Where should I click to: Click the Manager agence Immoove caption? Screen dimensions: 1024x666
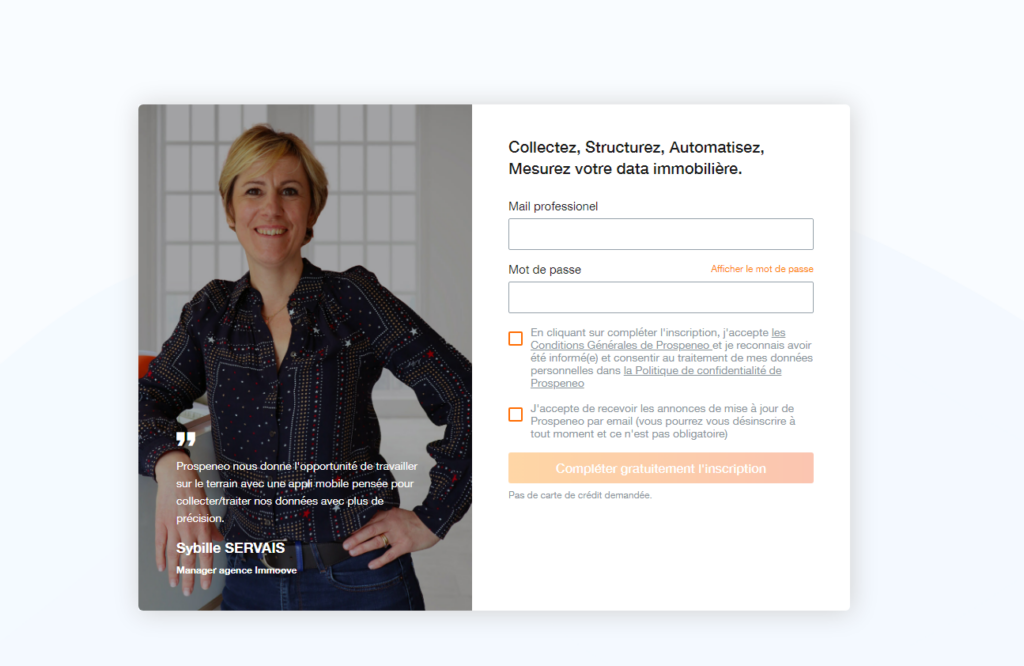click(236, 570)
